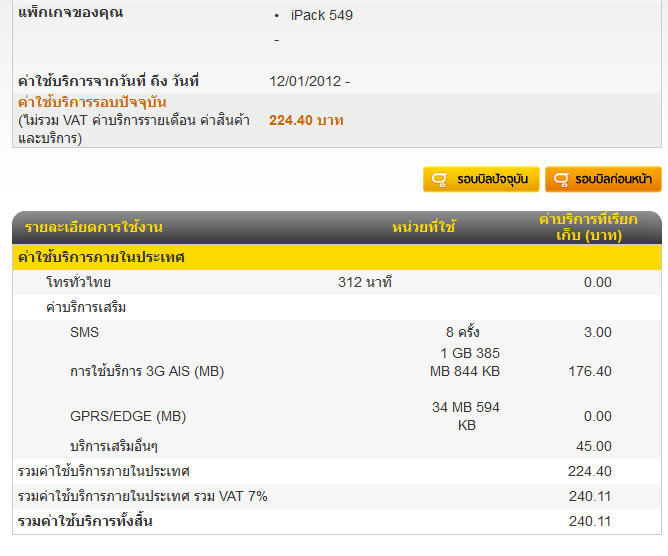
Task: Click the 240.11 grand total amount
Action: pos(590,521)
